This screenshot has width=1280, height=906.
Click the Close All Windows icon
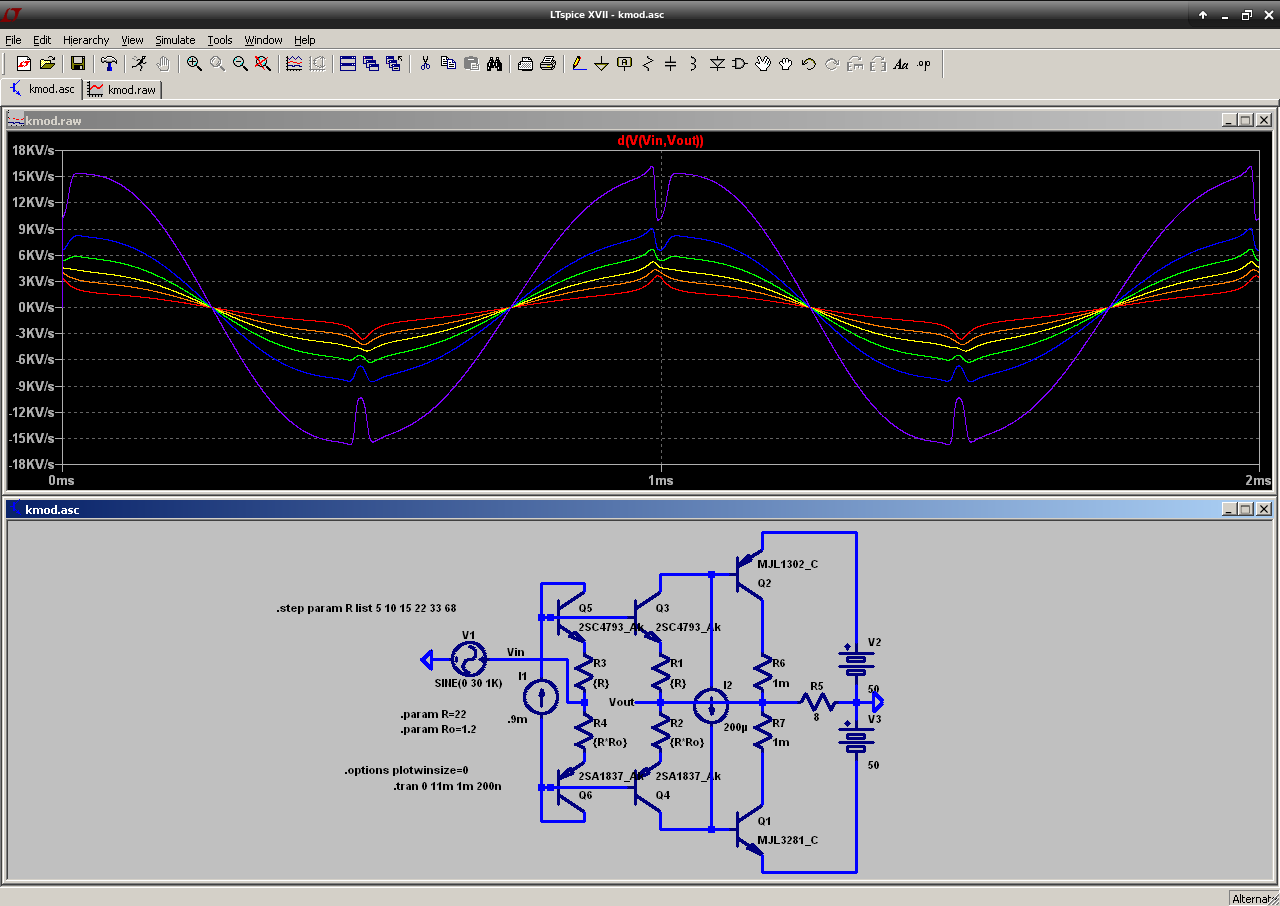click(x=394, y=64)
